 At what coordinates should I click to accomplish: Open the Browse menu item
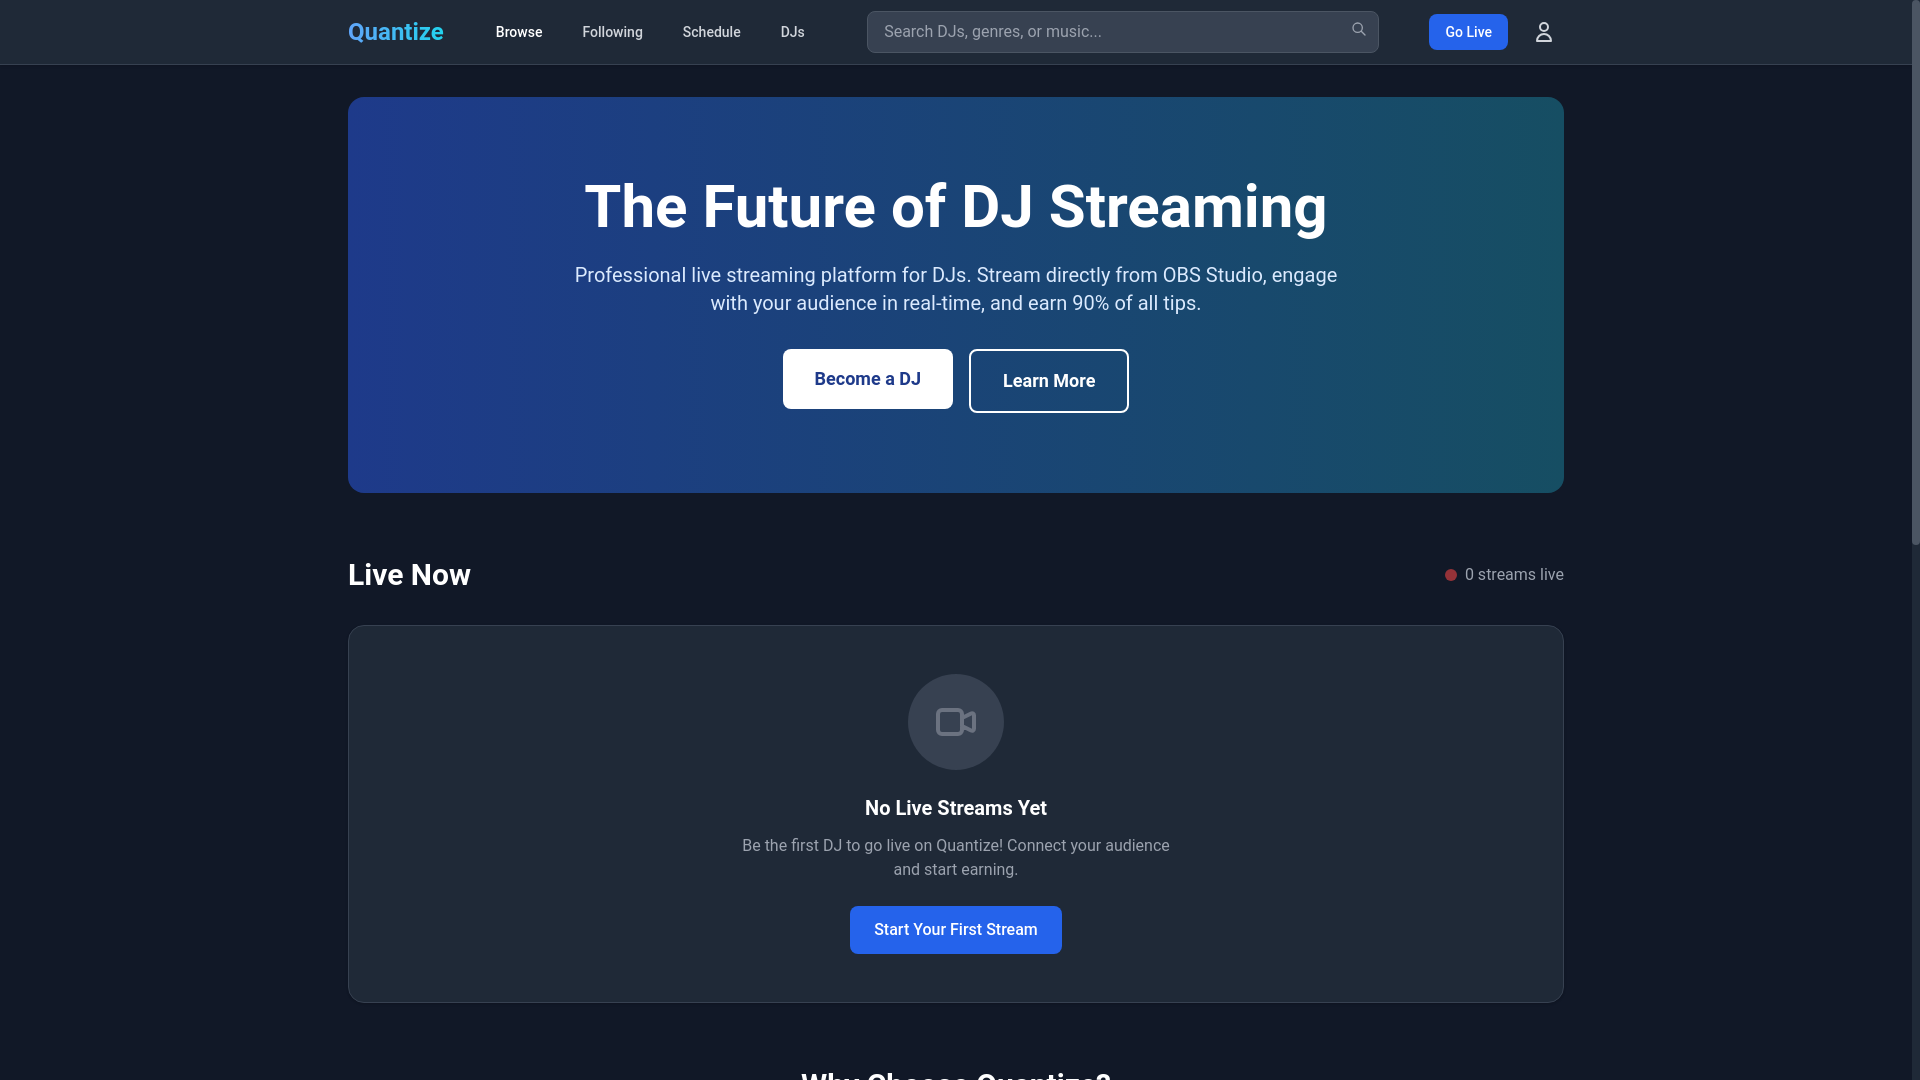point(519,32)
